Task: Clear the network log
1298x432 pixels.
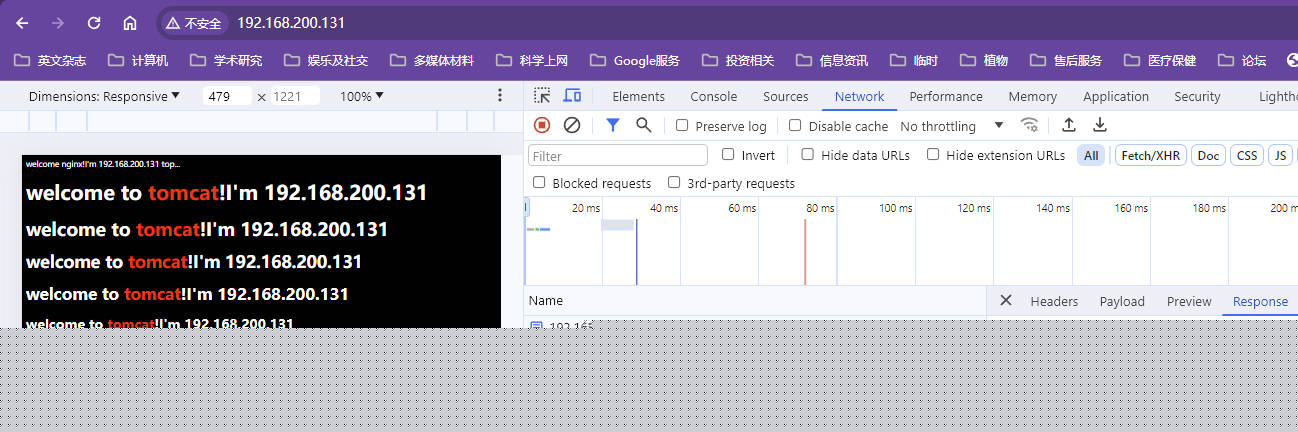Action: [572, 125]
